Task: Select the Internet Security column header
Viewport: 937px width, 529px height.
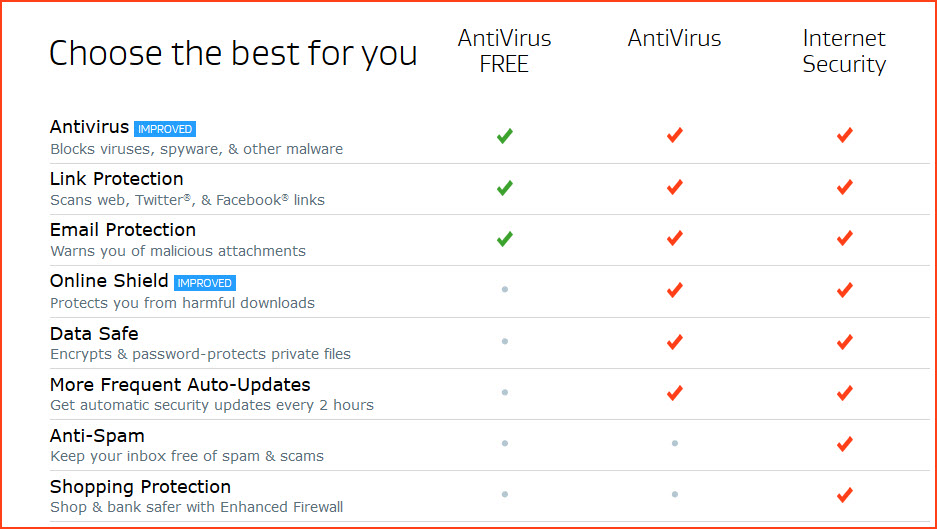Action: [844, 51]
